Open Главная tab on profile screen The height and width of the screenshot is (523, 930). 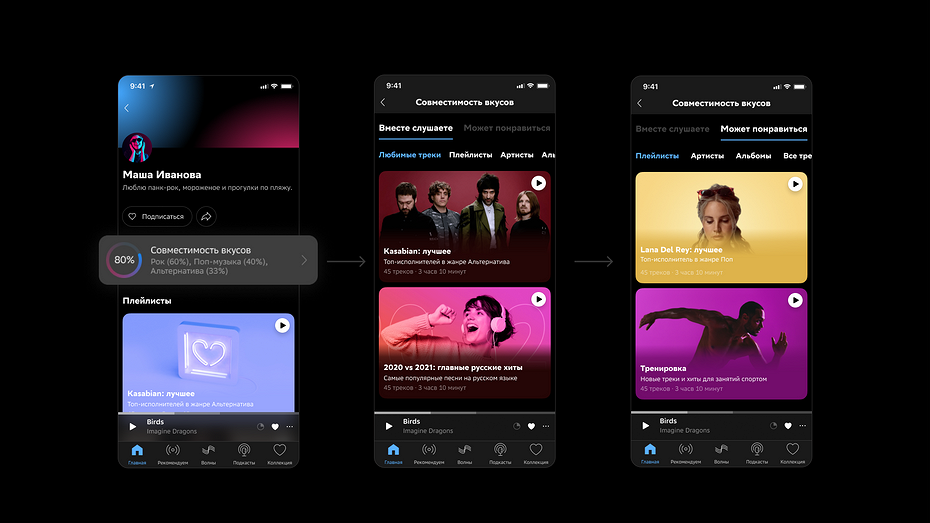point(137,454)
